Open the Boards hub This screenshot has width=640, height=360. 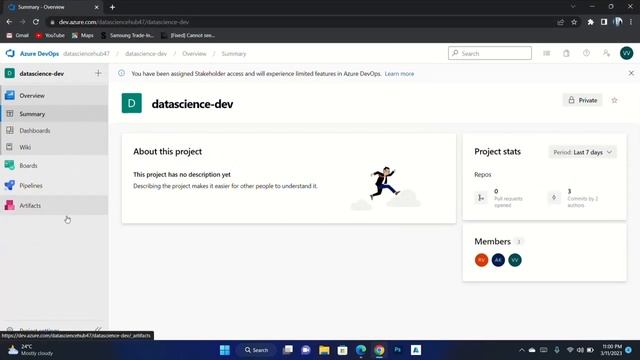click(x=54, y=165)
